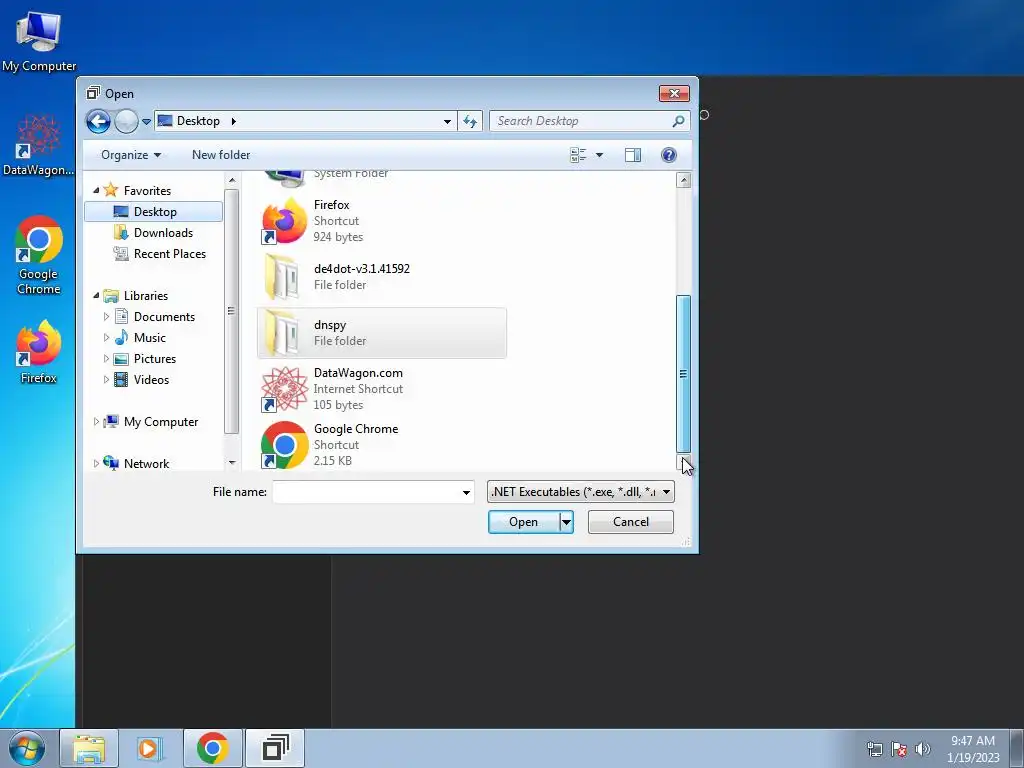
Task: Click file list scroll up arrow
Action: [684, 180]
